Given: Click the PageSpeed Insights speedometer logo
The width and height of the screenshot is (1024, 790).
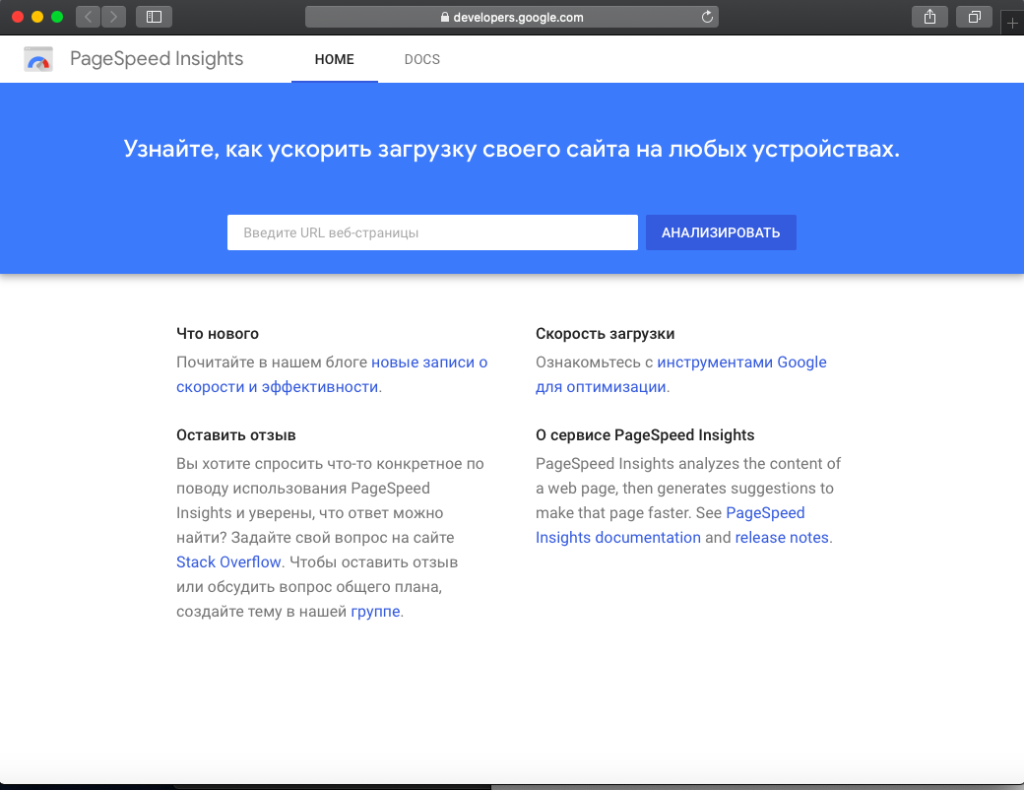Looking at the screenshot, I should pyautogui.click(x=39, y=59).
